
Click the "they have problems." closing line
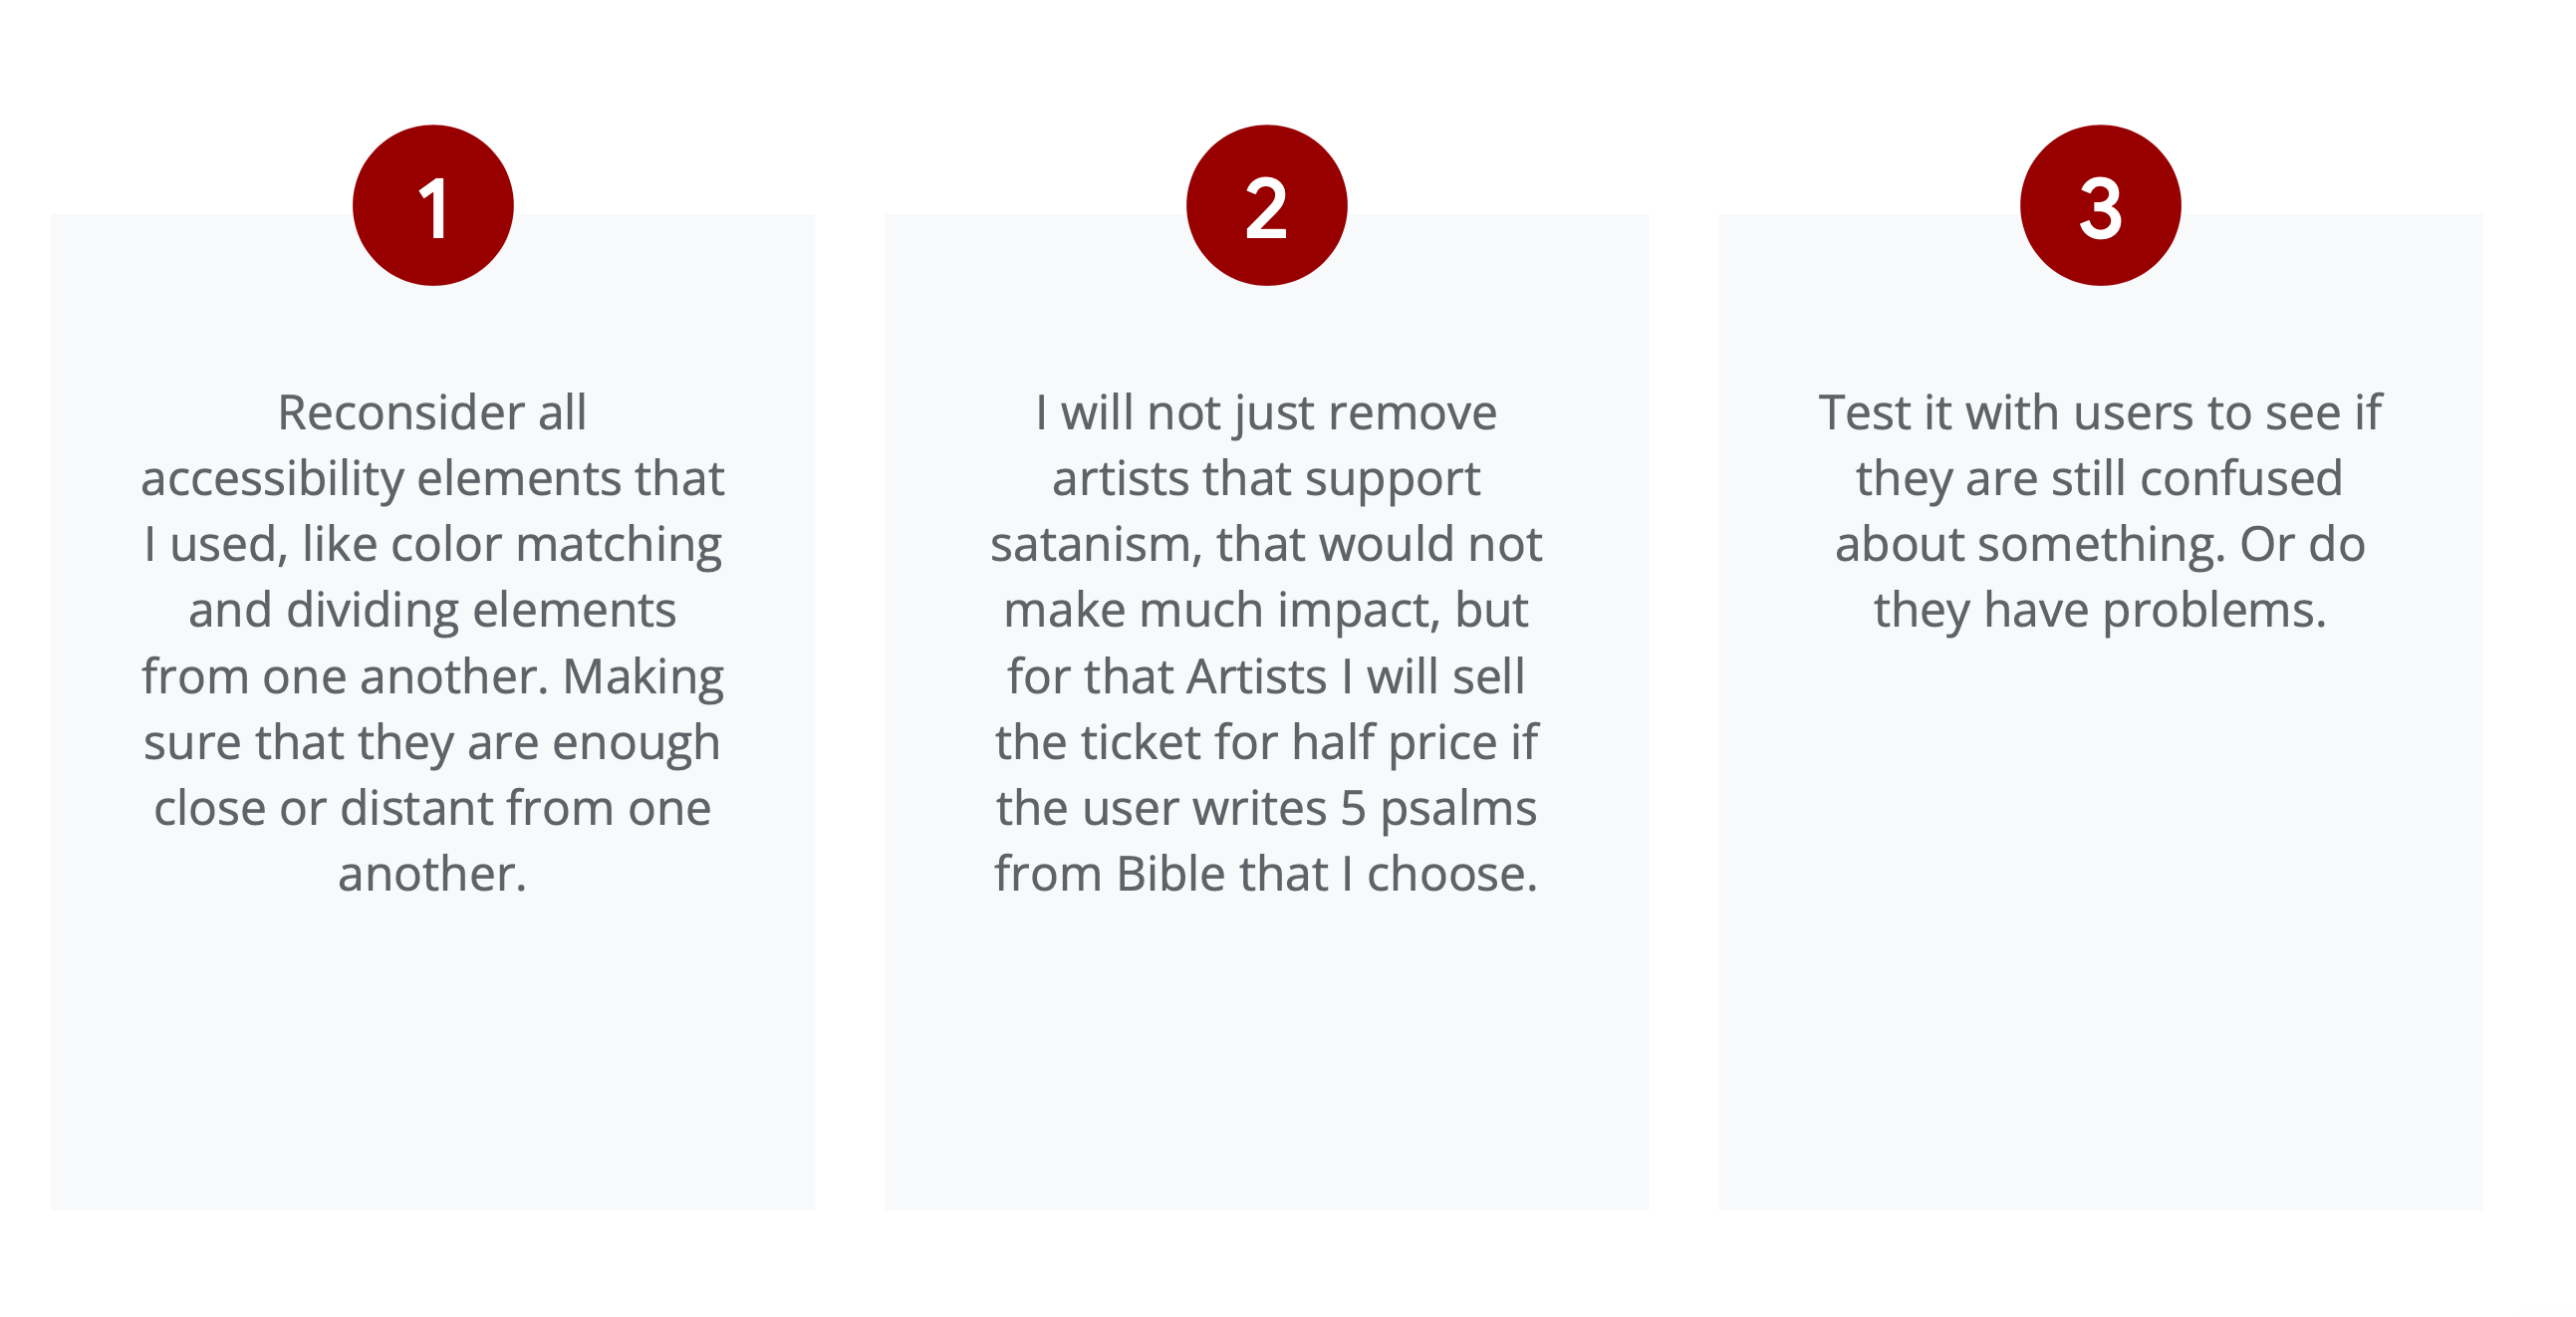pyautogui.click(x=2100, y=610)
